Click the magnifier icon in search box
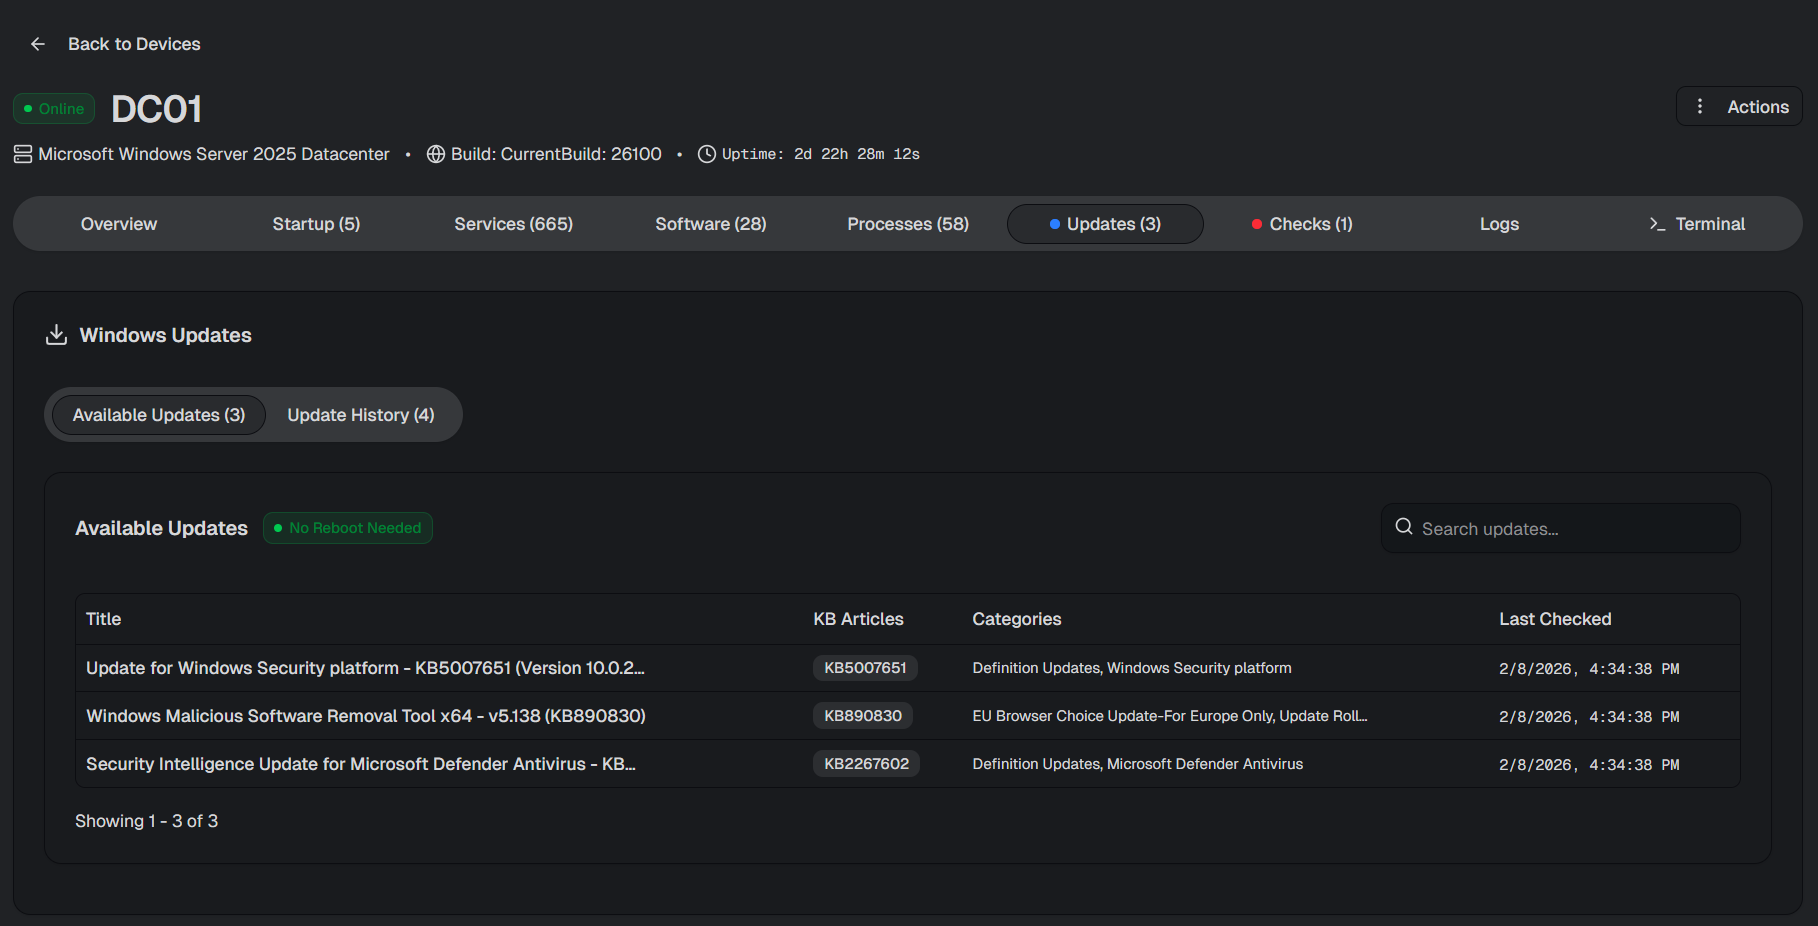 coord(1404,527)
